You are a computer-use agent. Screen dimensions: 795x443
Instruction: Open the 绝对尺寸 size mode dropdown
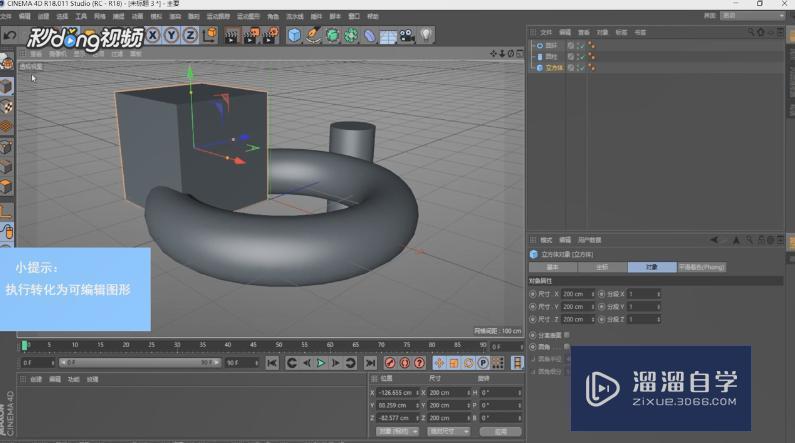(x=449, y=431)
